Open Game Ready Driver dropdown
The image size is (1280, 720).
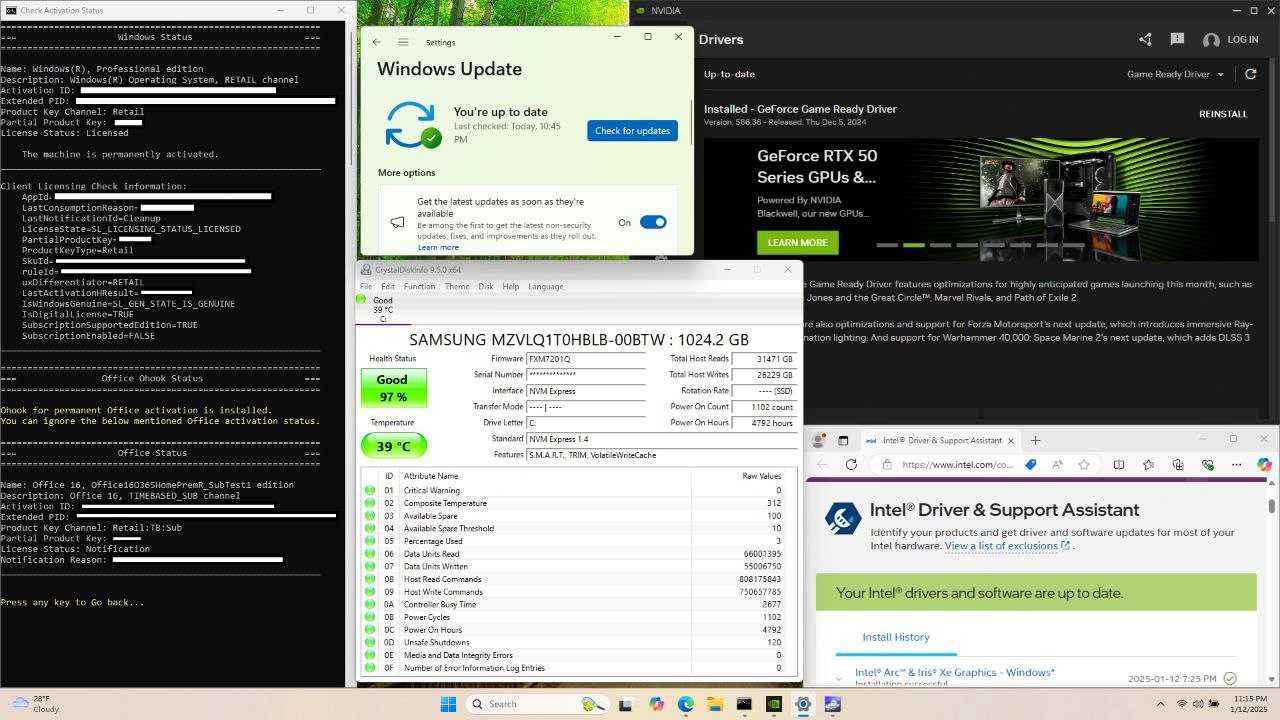(1175, 74)
